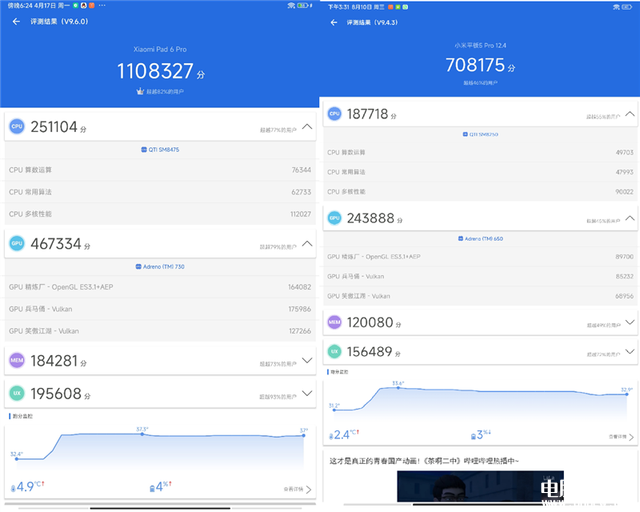Tap back arrow beside 评测结果 (V9.6.0)

coord(16,22)
